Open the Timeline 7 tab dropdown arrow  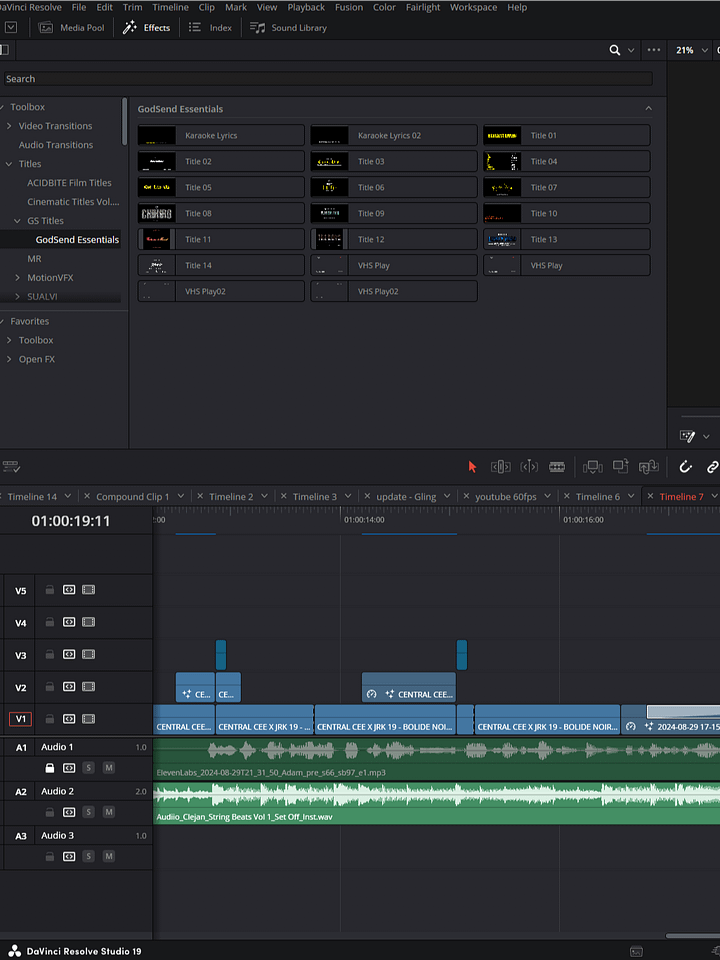coord(714,497)
